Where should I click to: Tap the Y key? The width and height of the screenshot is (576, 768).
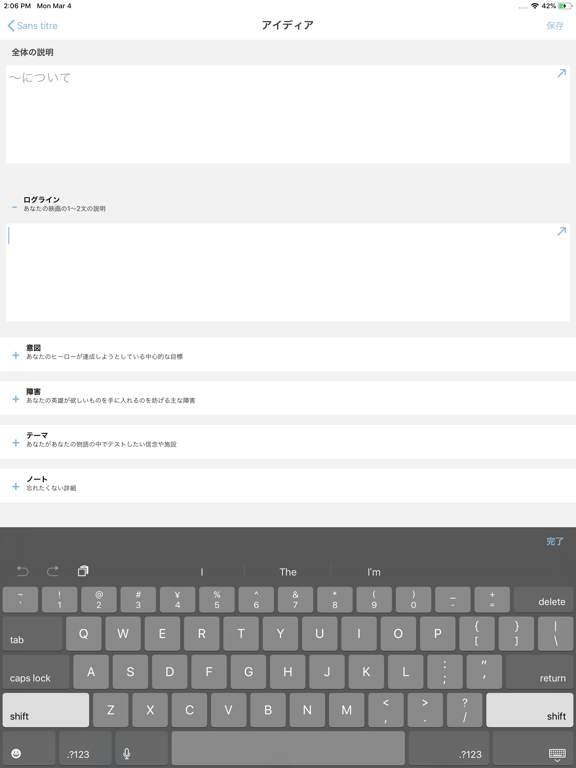pos(280,633)
